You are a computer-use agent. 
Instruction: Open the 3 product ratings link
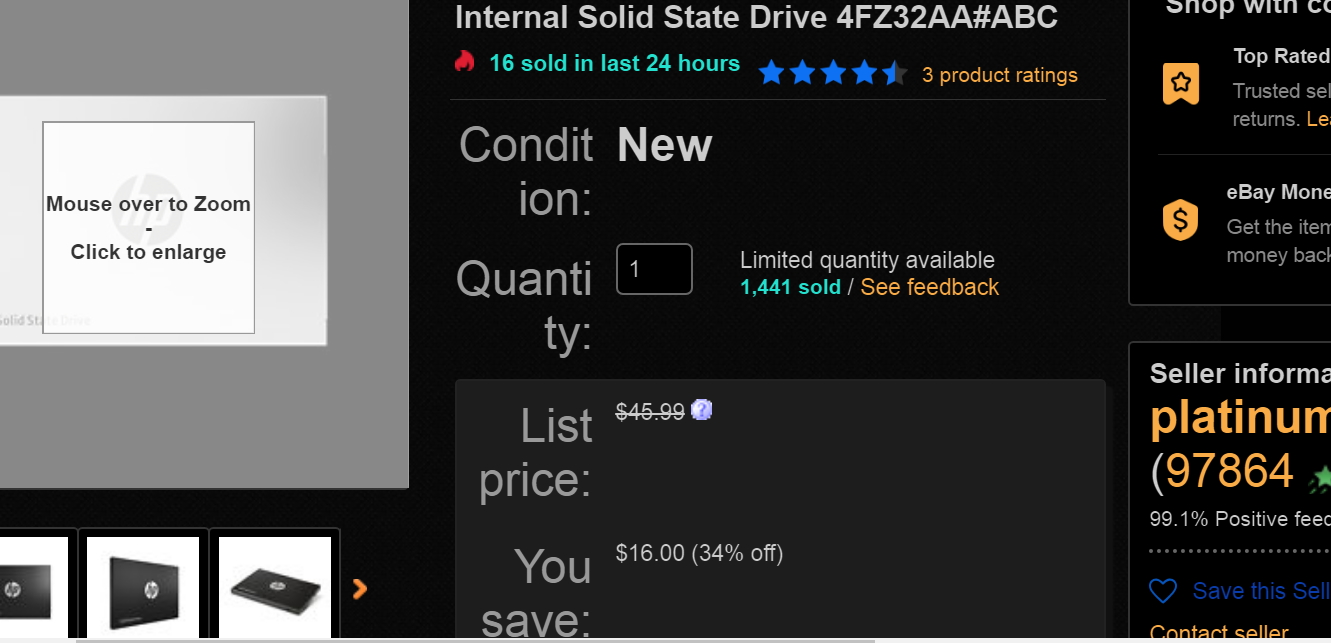point(999,75)
